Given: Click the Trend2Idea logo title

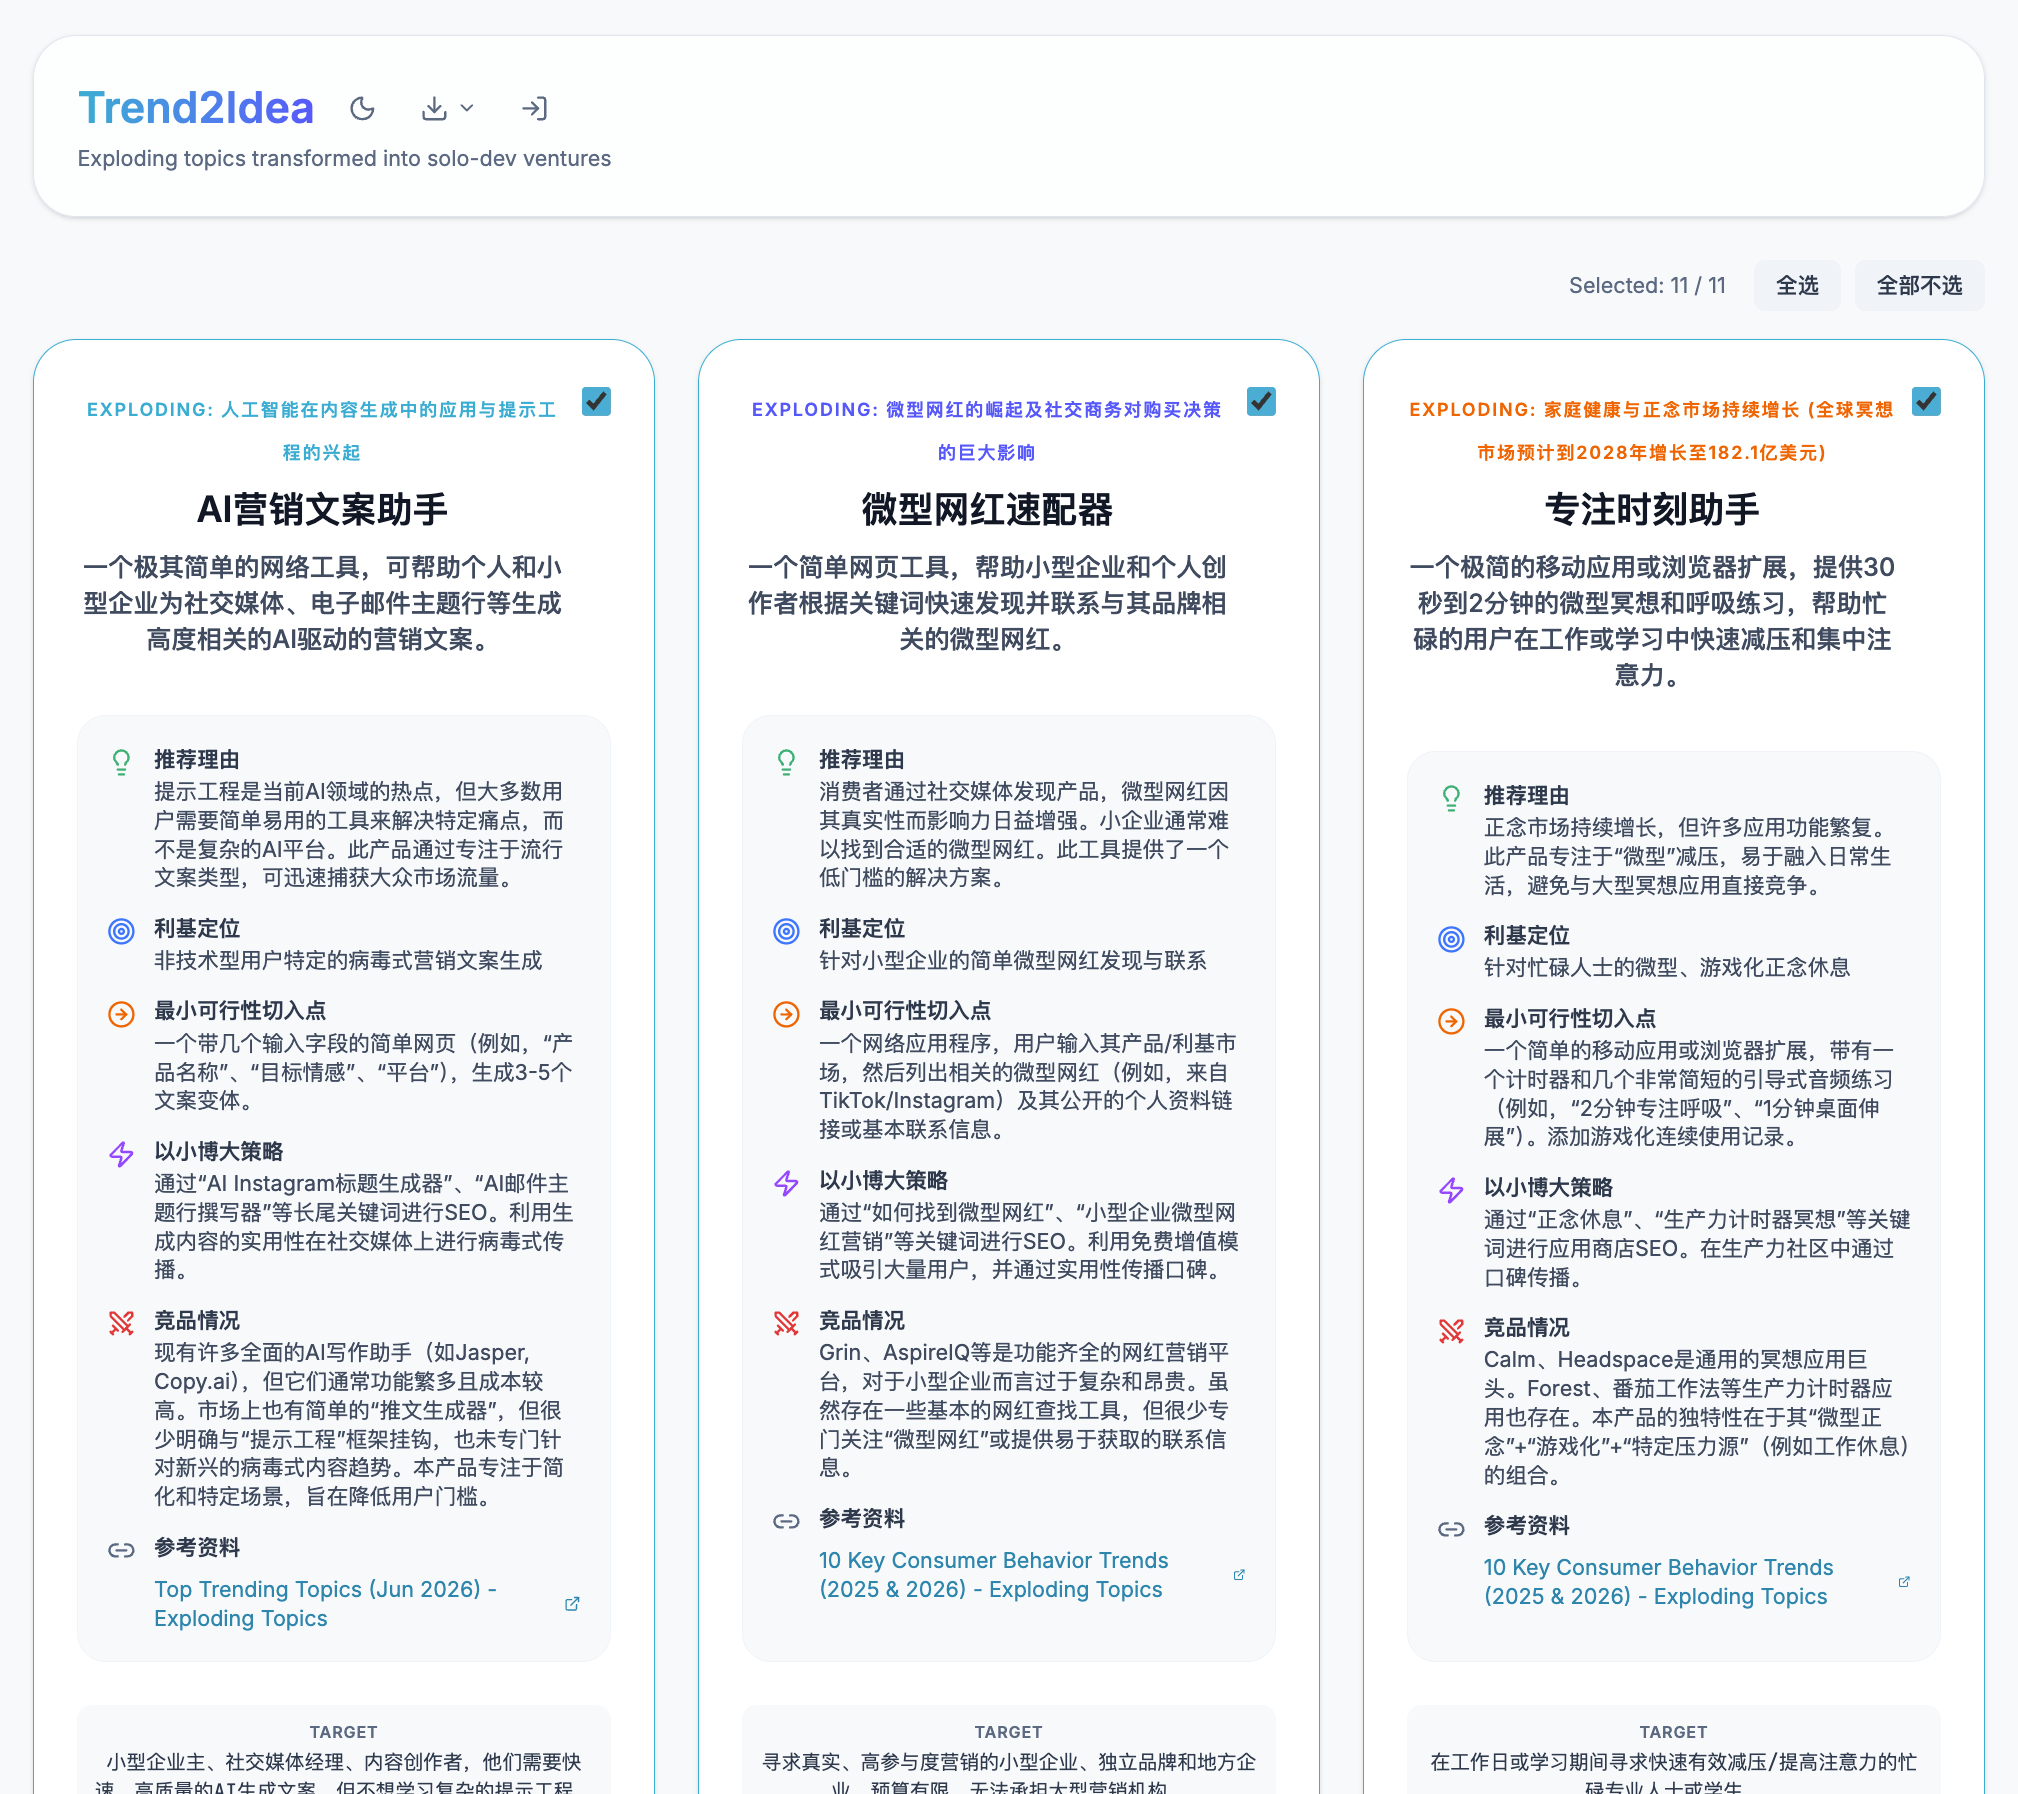Looking at the screenshot, I should coord(196,108).
